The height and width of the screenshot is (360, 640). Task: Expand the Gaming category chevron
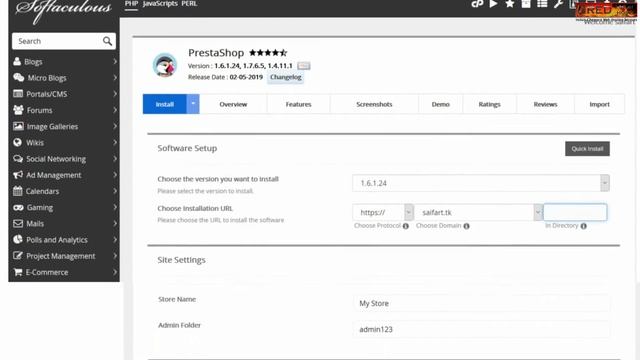(x=115, y=207)
